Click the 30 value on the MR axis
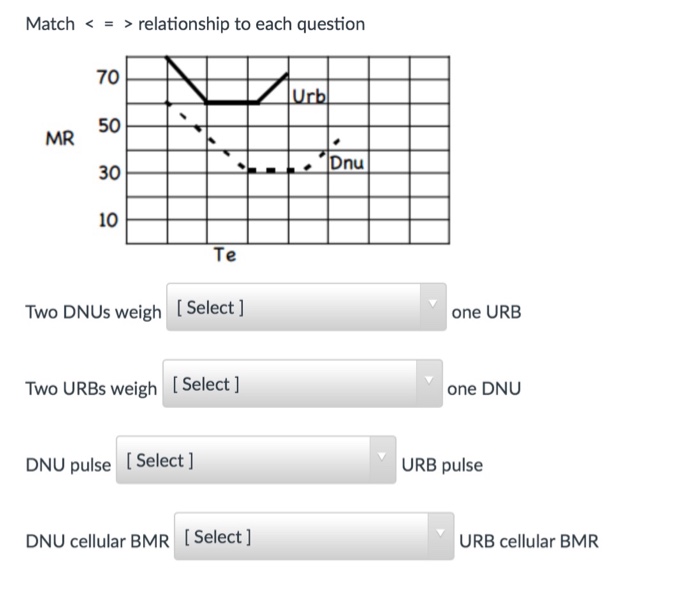 click(x=107, y=174)
